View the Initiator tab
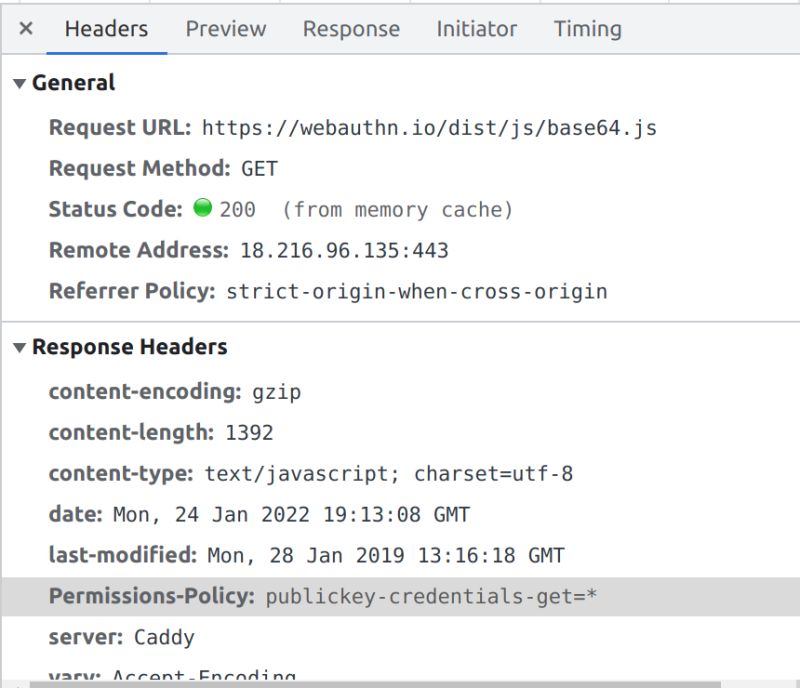The height and width of the screenshot is (688, 800). tap(476, 29)
